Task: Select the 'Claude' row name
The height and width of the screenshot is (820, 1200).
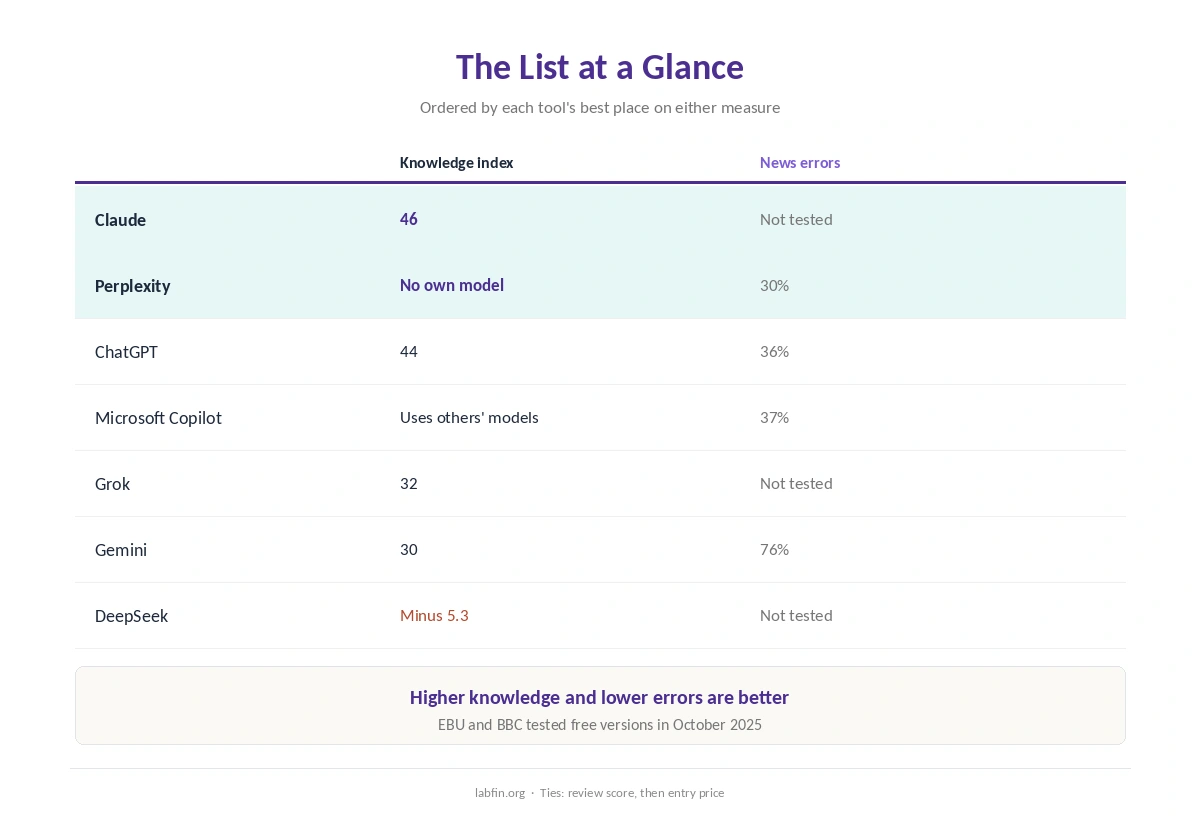Action: [120, 220]
